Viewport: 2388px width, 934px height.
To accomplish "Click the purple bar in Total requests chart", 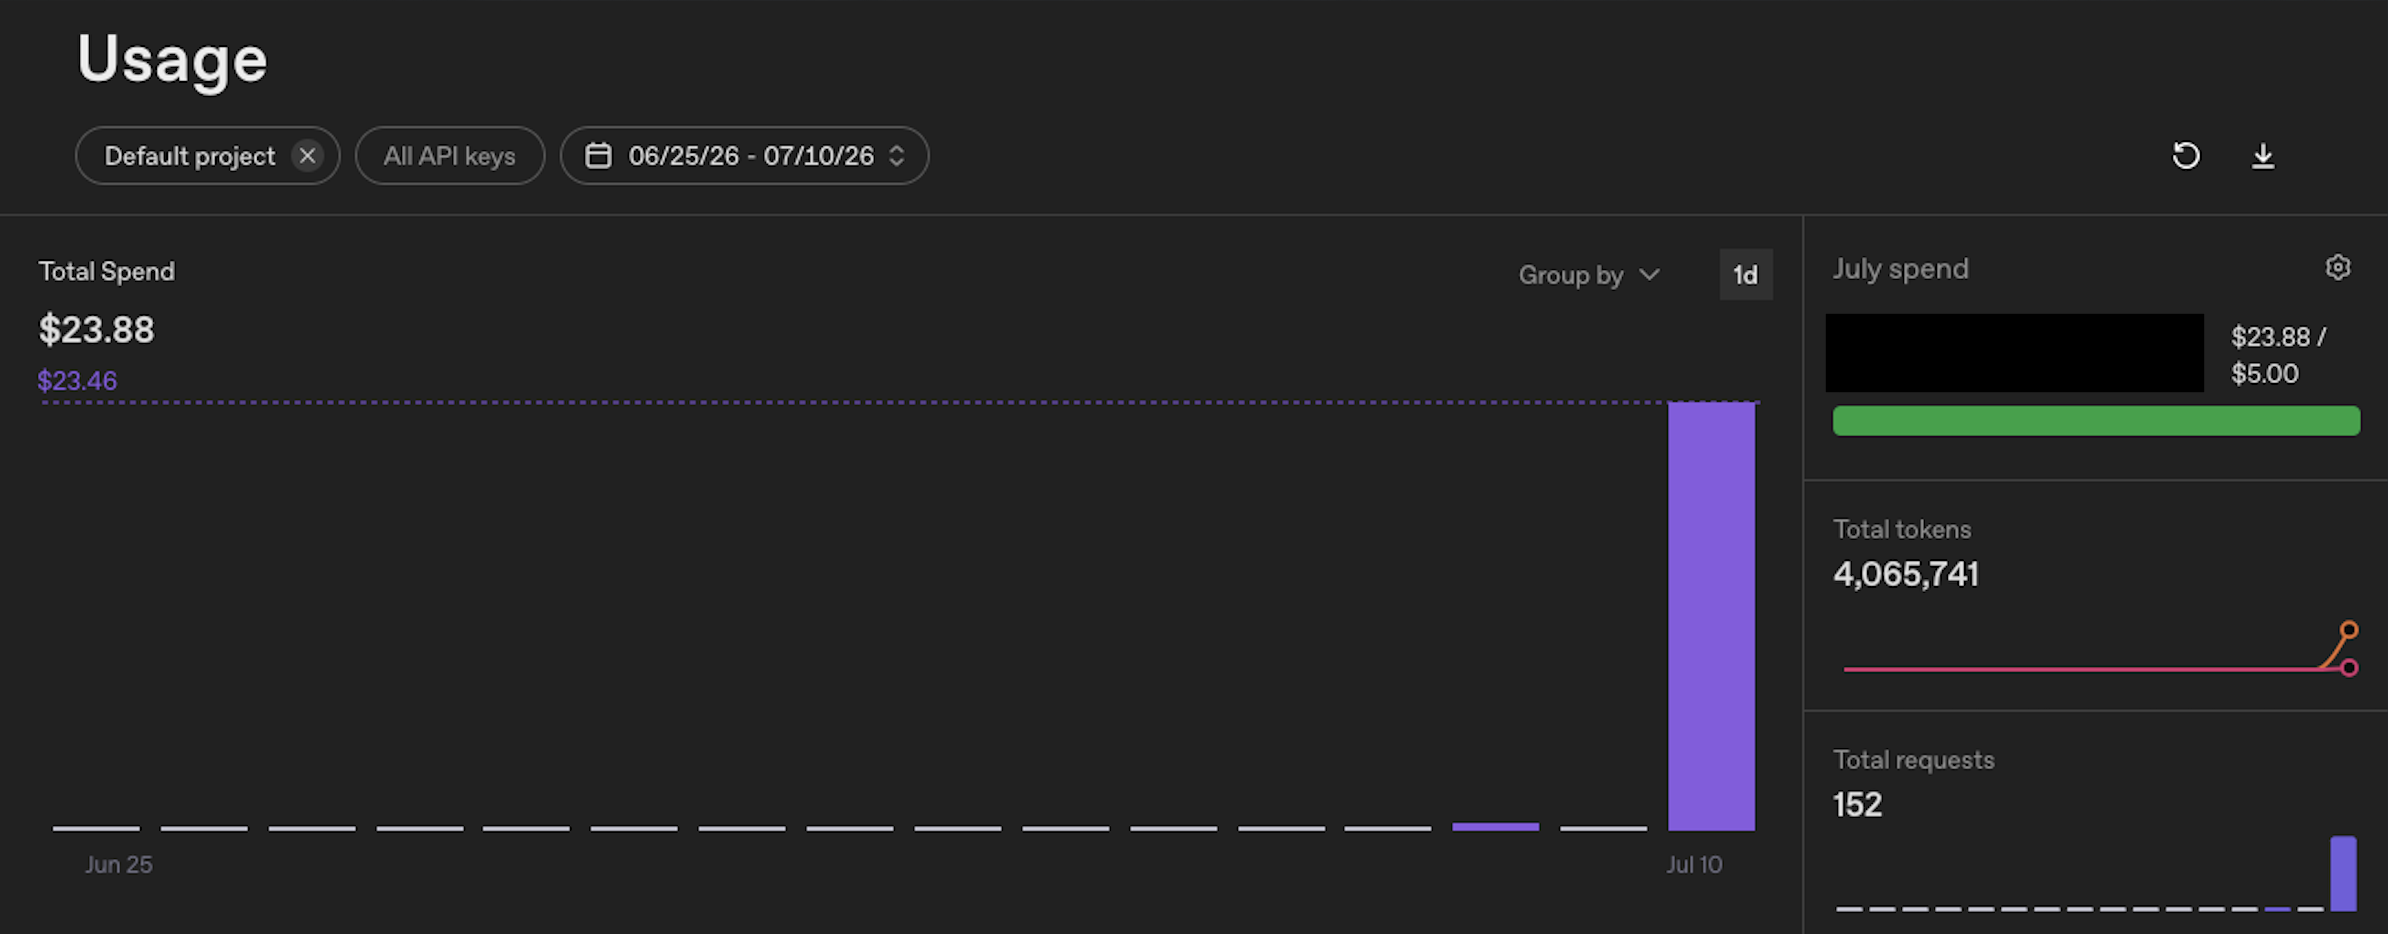I will pos(2343,873).
